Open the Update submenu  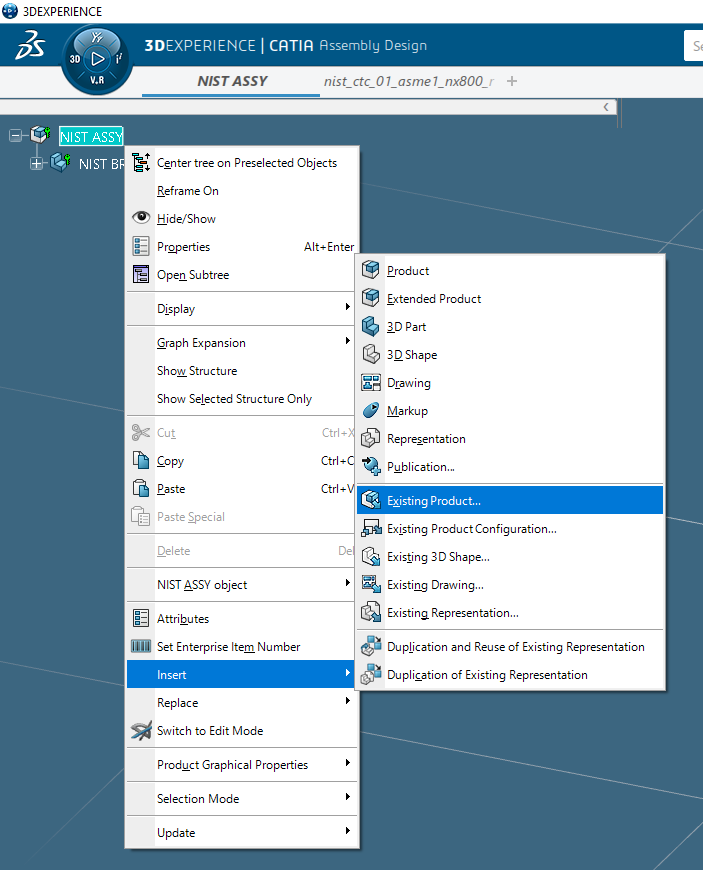click(x=242, y=832)
